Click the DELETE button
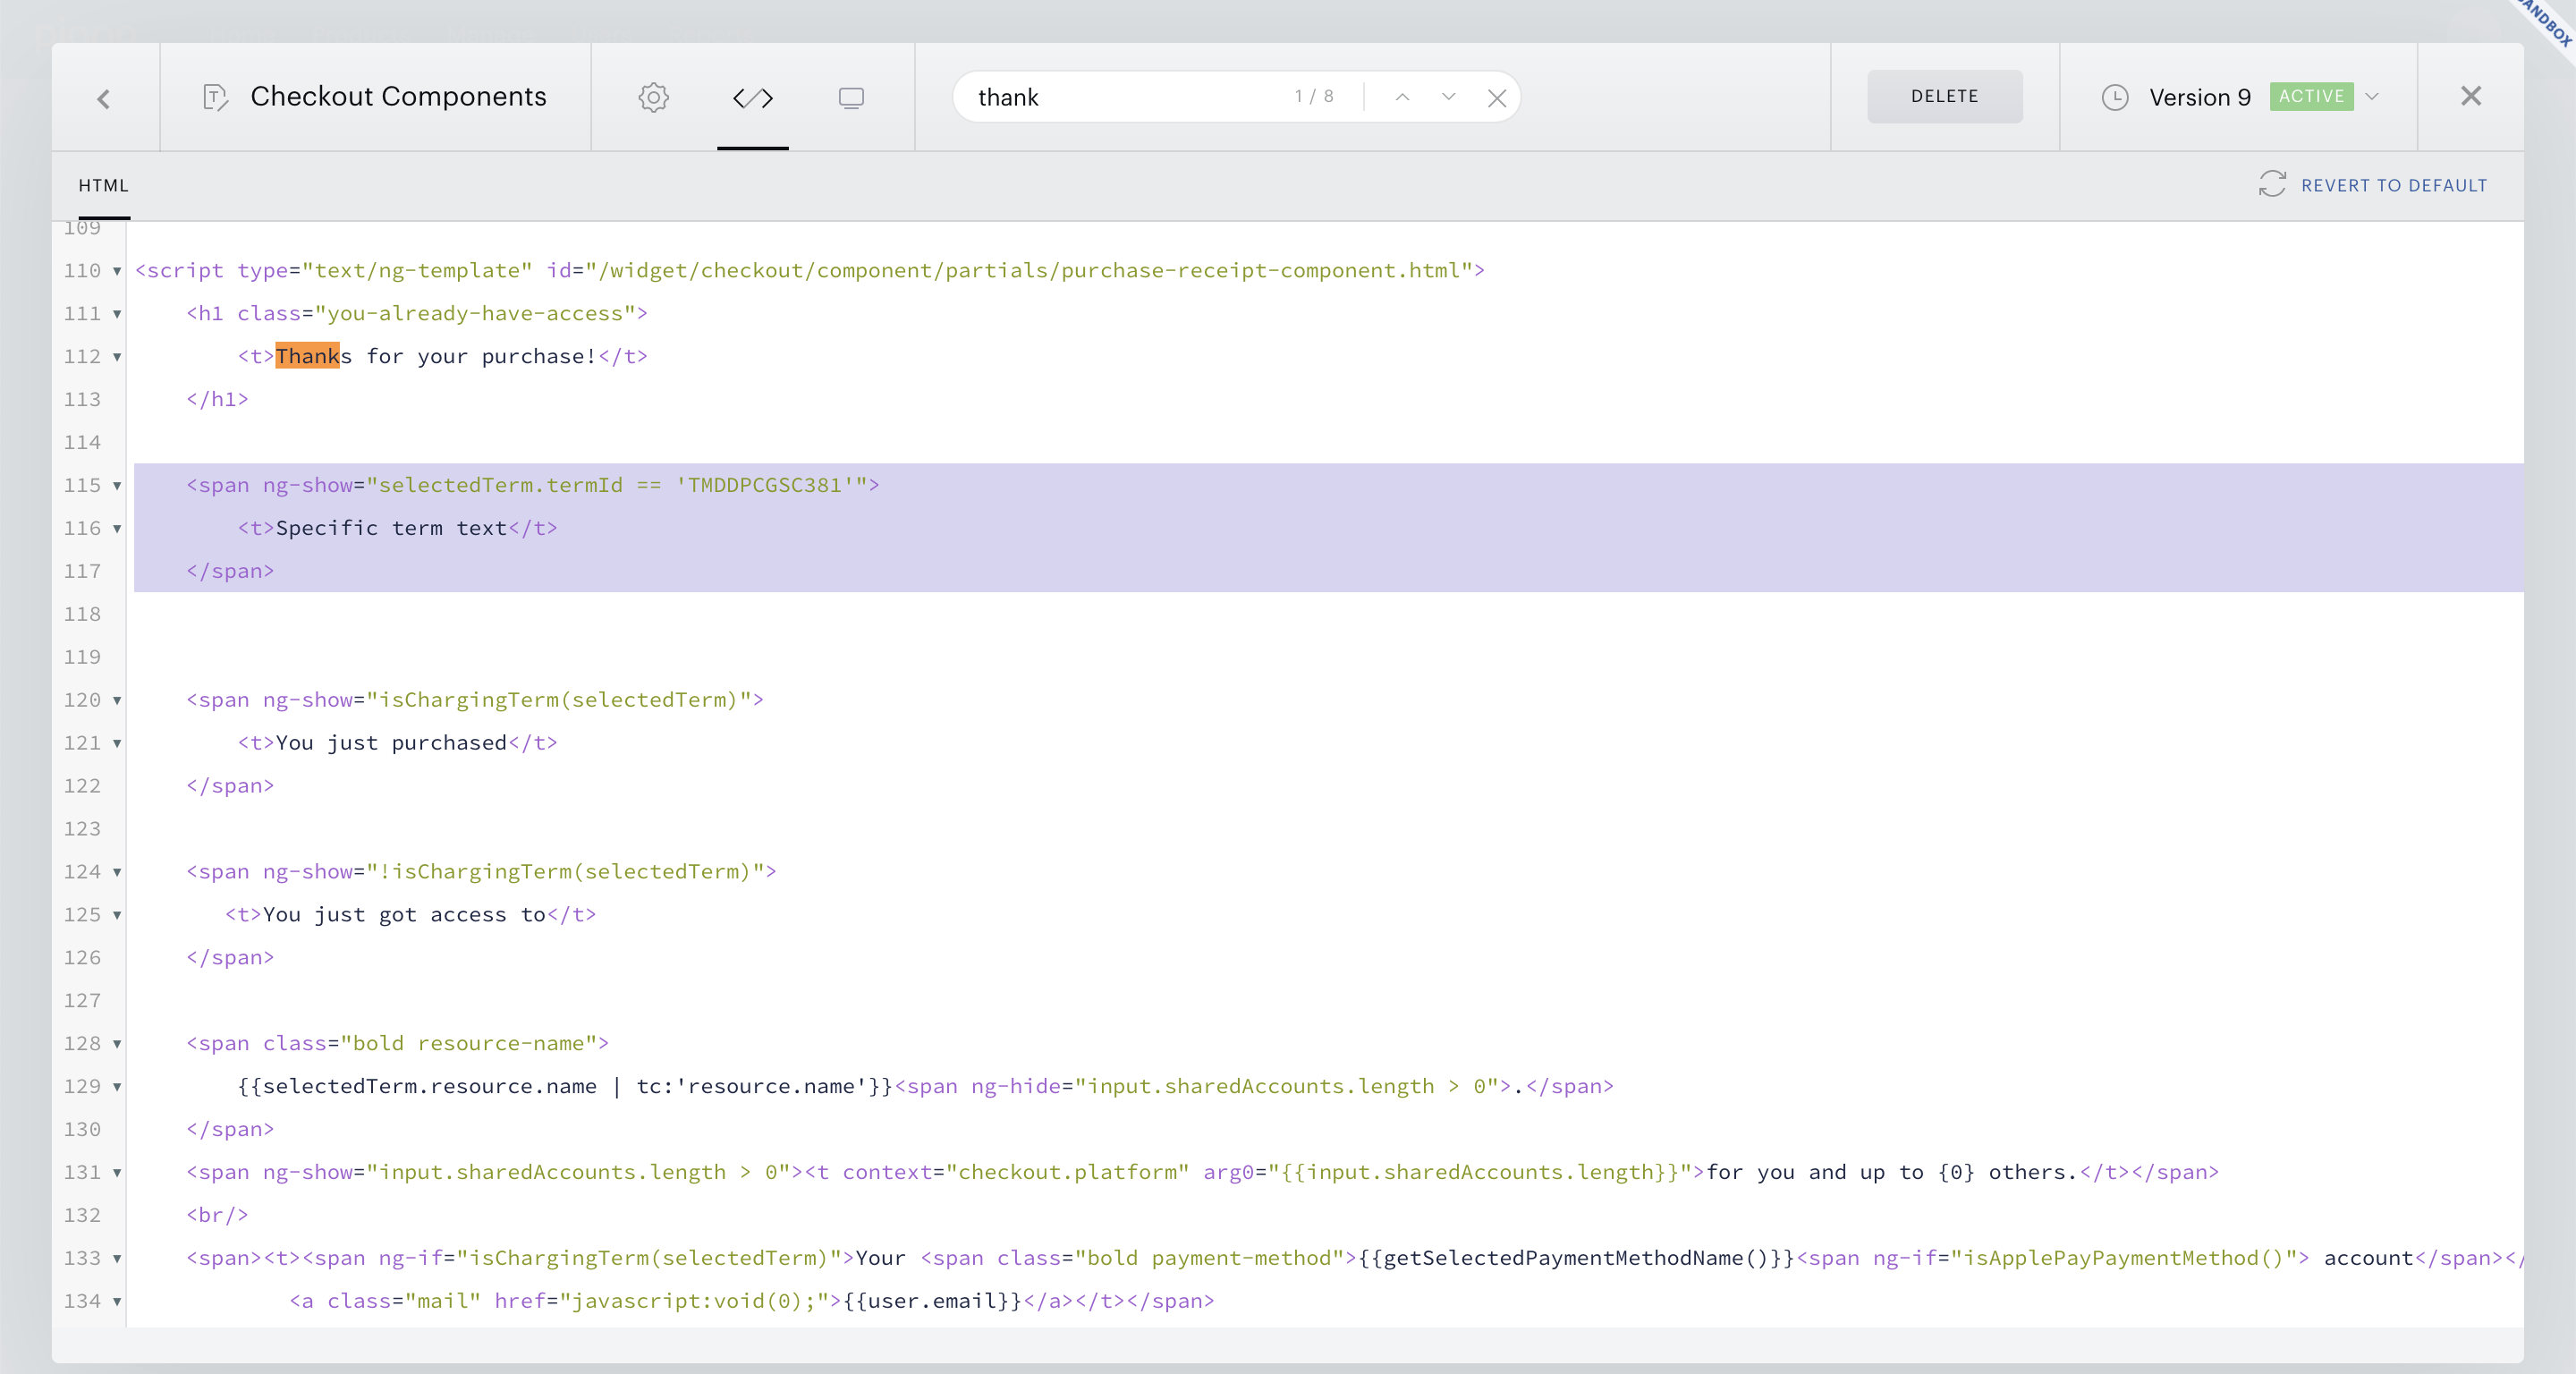2576x1374 pixels. [1944, 96]
